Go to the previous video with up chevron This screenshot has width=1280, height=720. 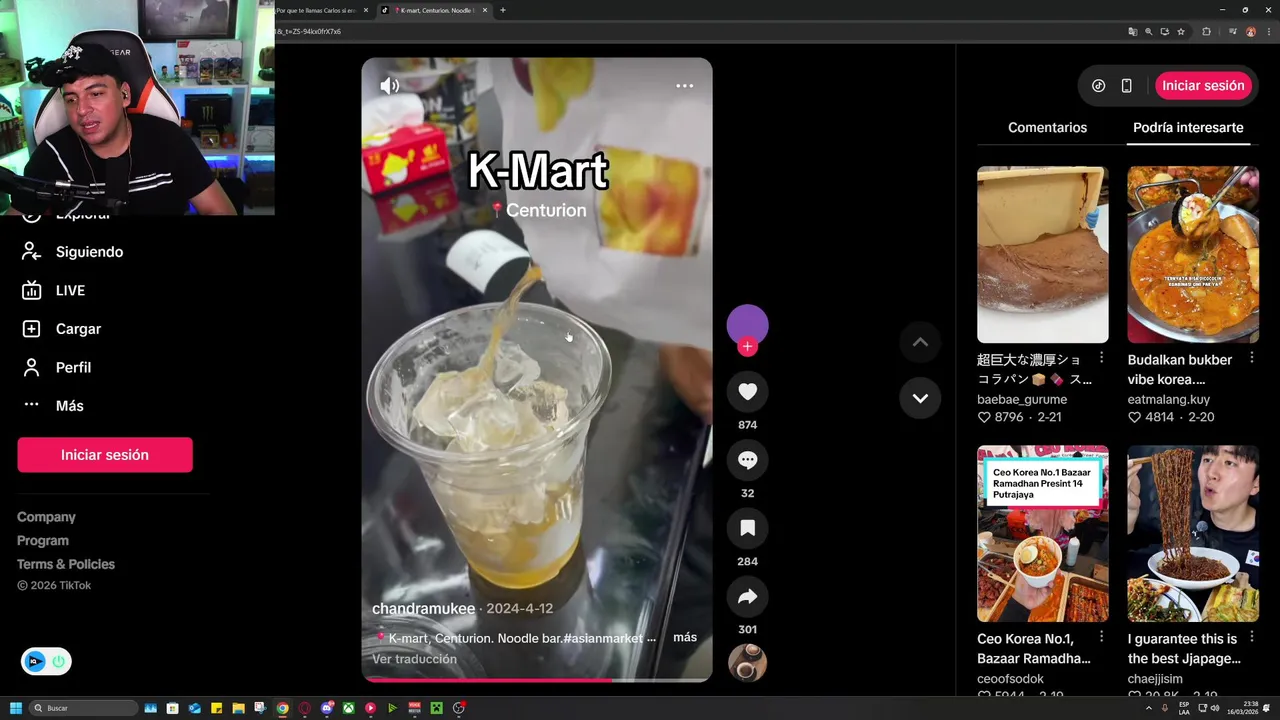click(920, 342)
